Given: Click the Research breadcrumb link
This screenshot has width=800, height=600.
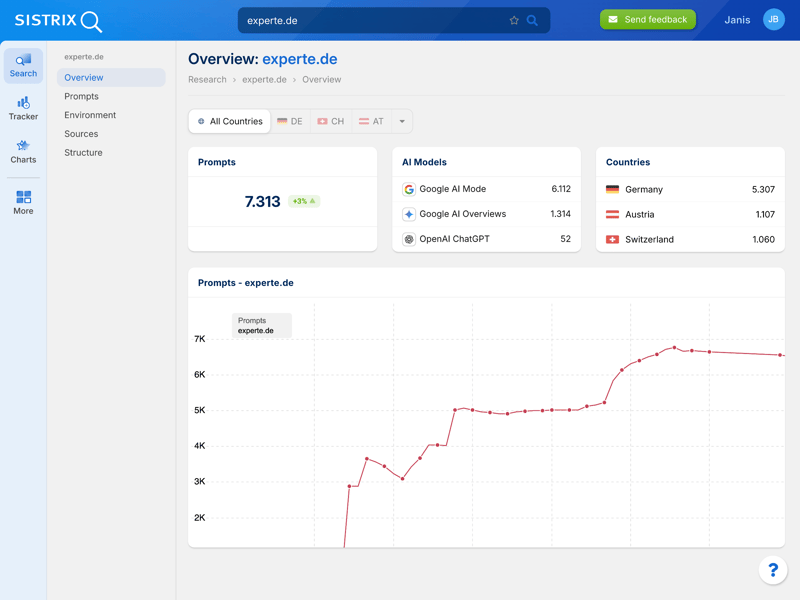Looking at the screenshot, I should [x=207, y=79].
